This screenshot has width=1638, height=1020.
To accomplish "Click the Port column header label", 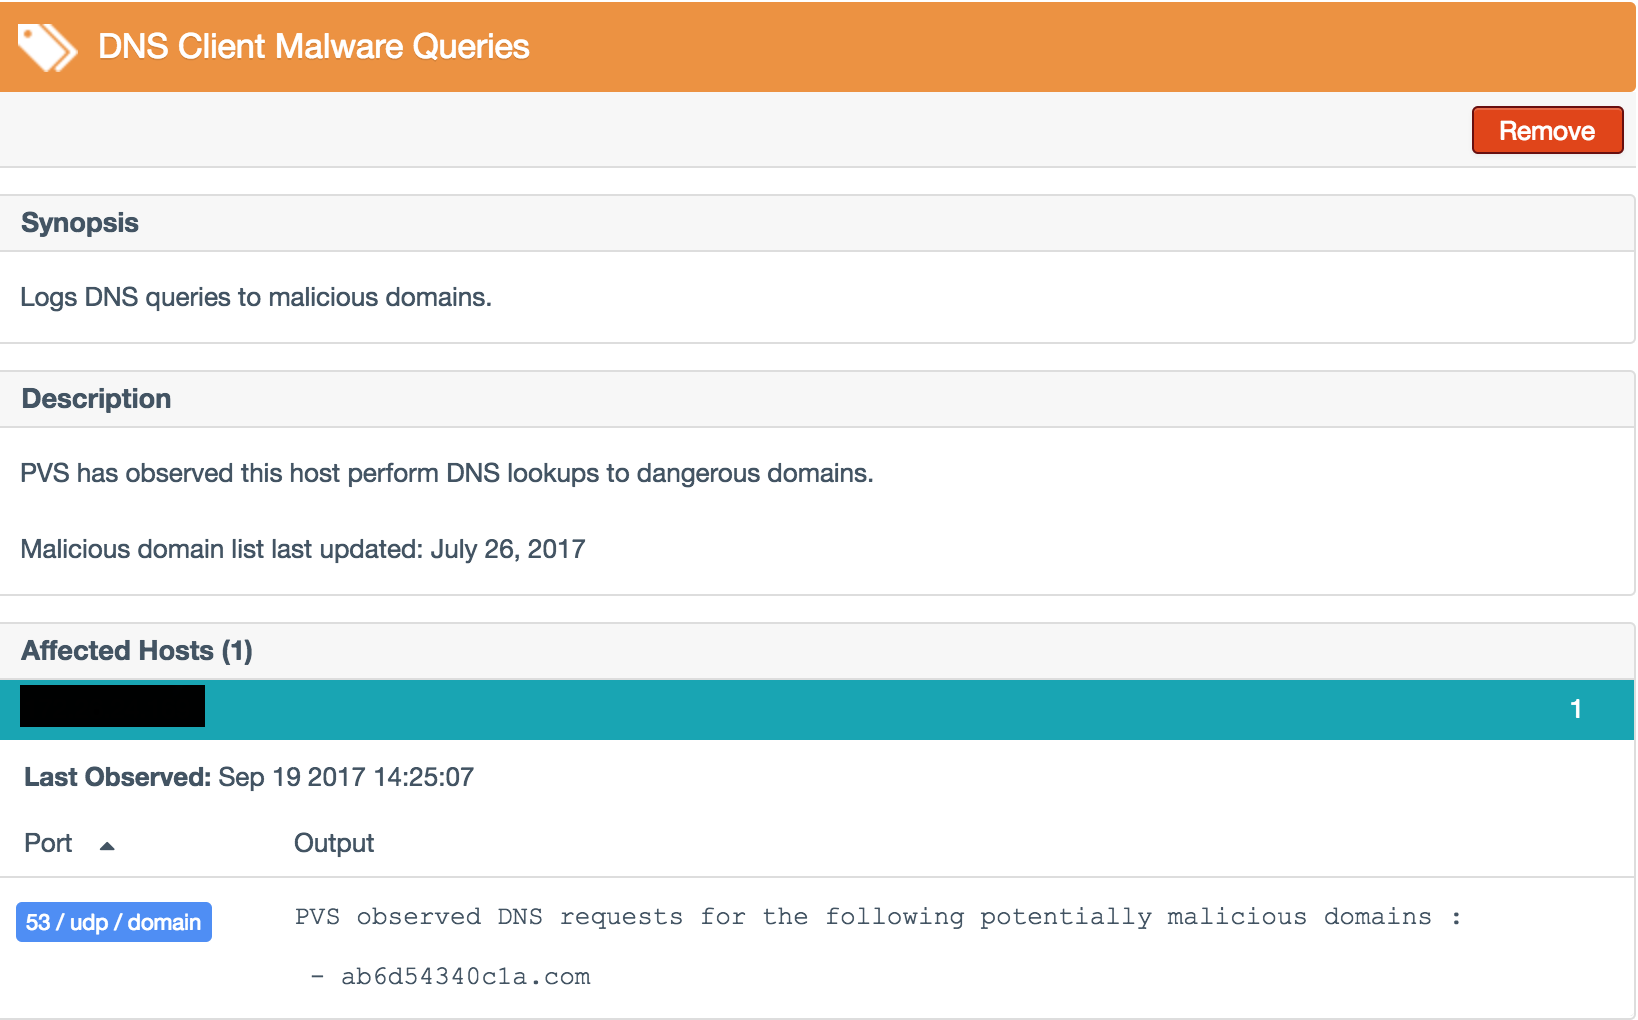I will tap(48, 843).
